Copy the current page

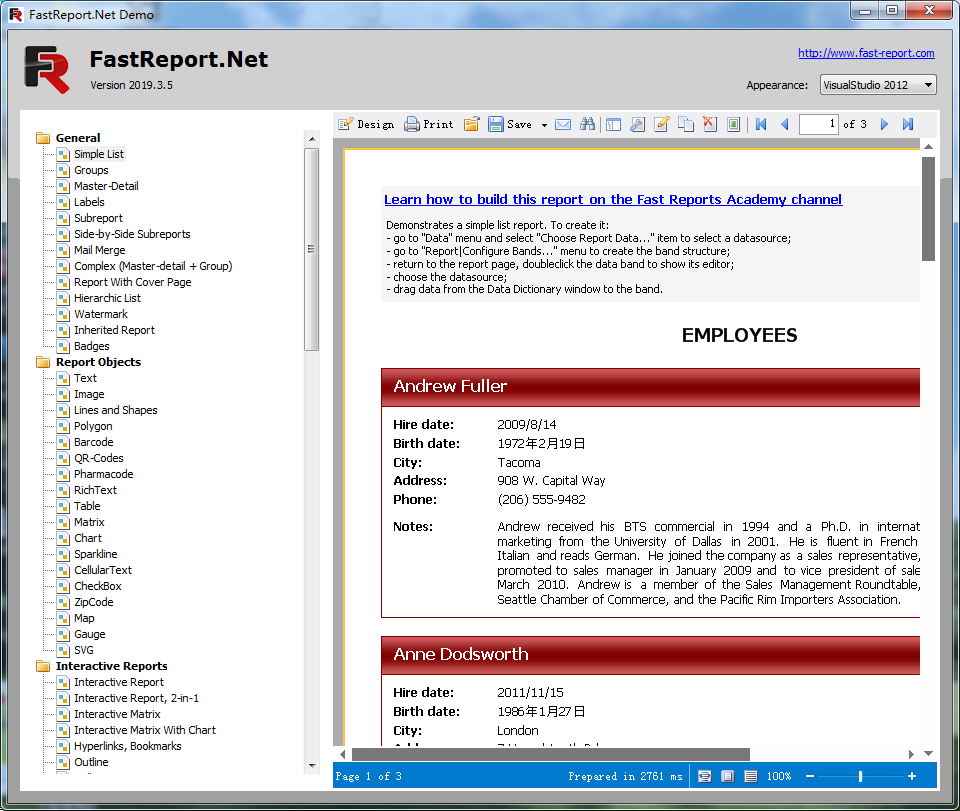click(685, 124)
